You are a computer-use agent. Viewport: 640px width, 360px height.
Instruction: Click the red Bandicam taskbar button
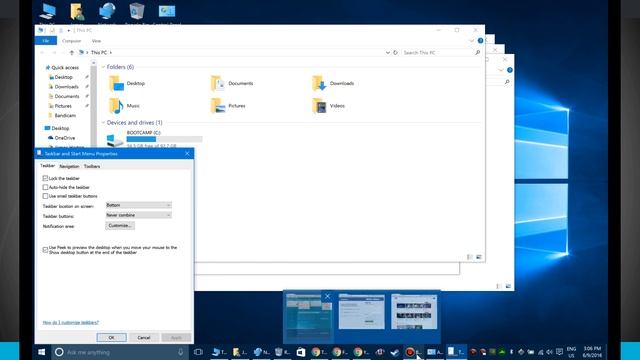click(413, 352)
